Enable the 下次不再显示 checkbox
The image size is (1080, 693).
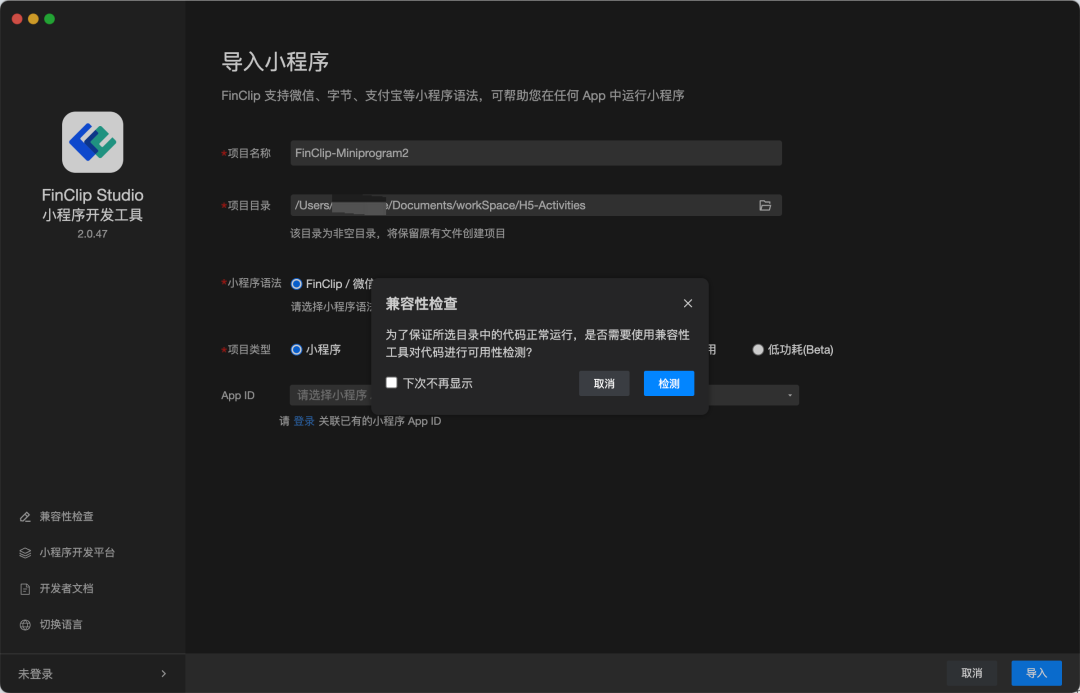coord(391,382)
